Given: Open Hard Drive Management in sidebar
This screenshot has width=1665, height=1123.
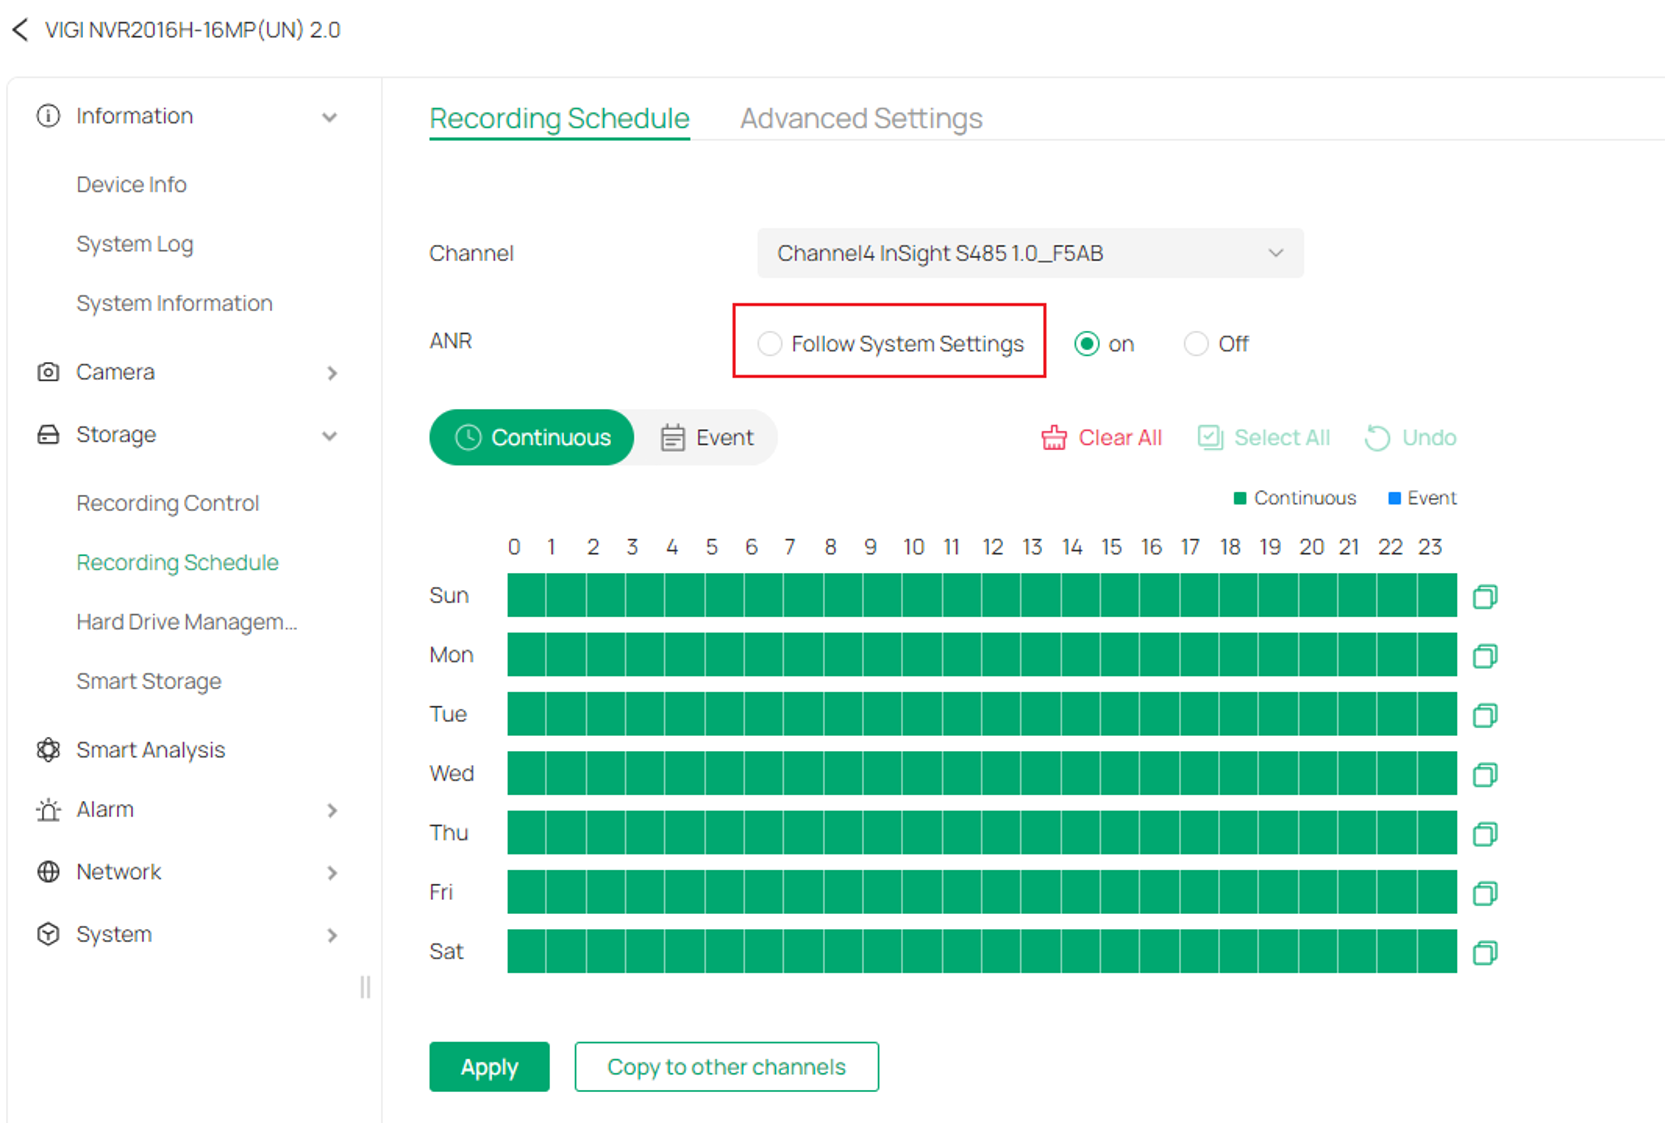Looking at the screenshot, I should [x=187, y=622].
